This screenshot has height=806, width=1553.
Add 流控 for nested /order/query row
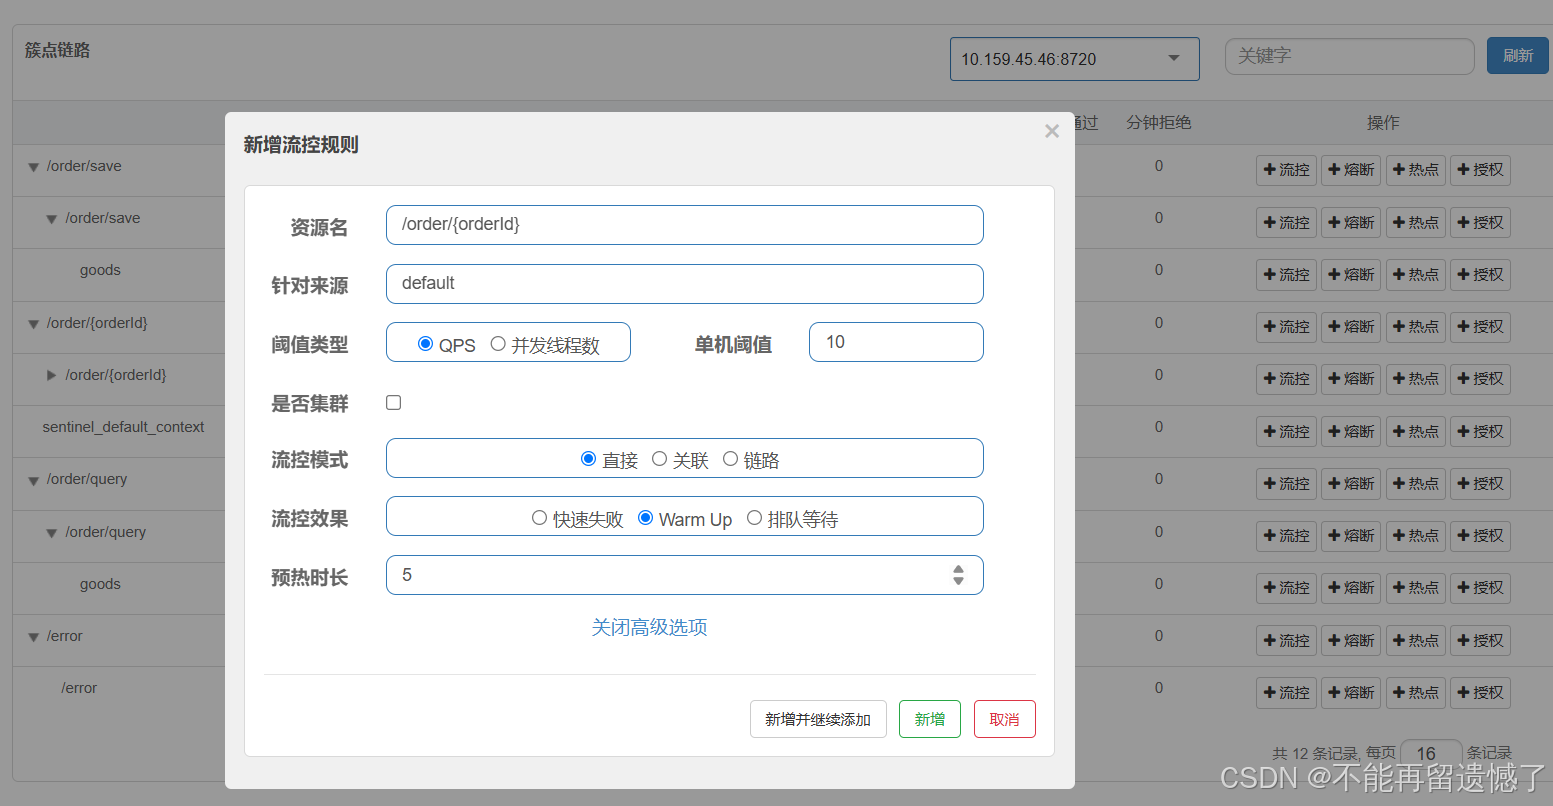tap(1286, 536)
